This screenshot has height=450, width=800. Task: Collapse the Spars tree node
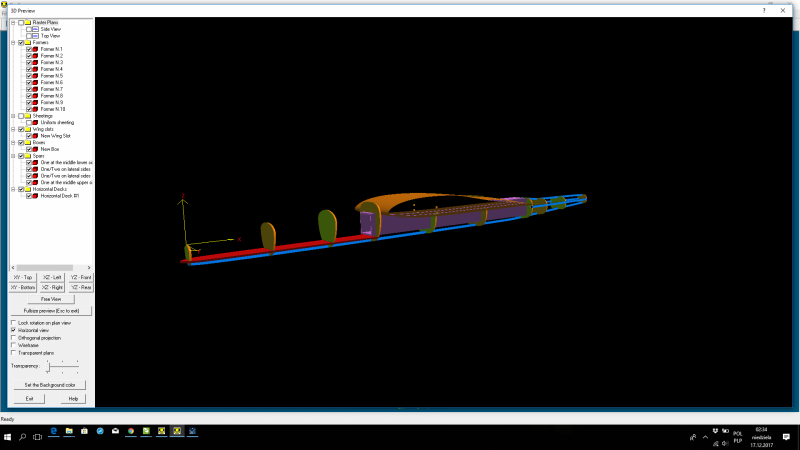[x=13, y=155]
